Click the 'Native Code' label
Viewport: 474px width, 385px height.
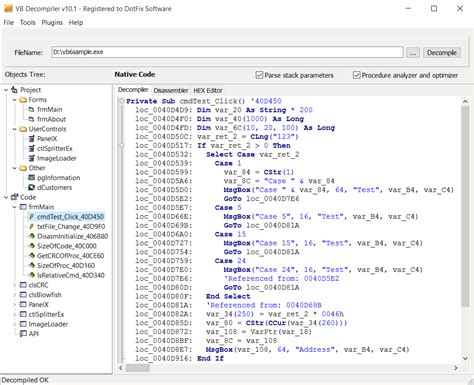(x=135, y=75)
